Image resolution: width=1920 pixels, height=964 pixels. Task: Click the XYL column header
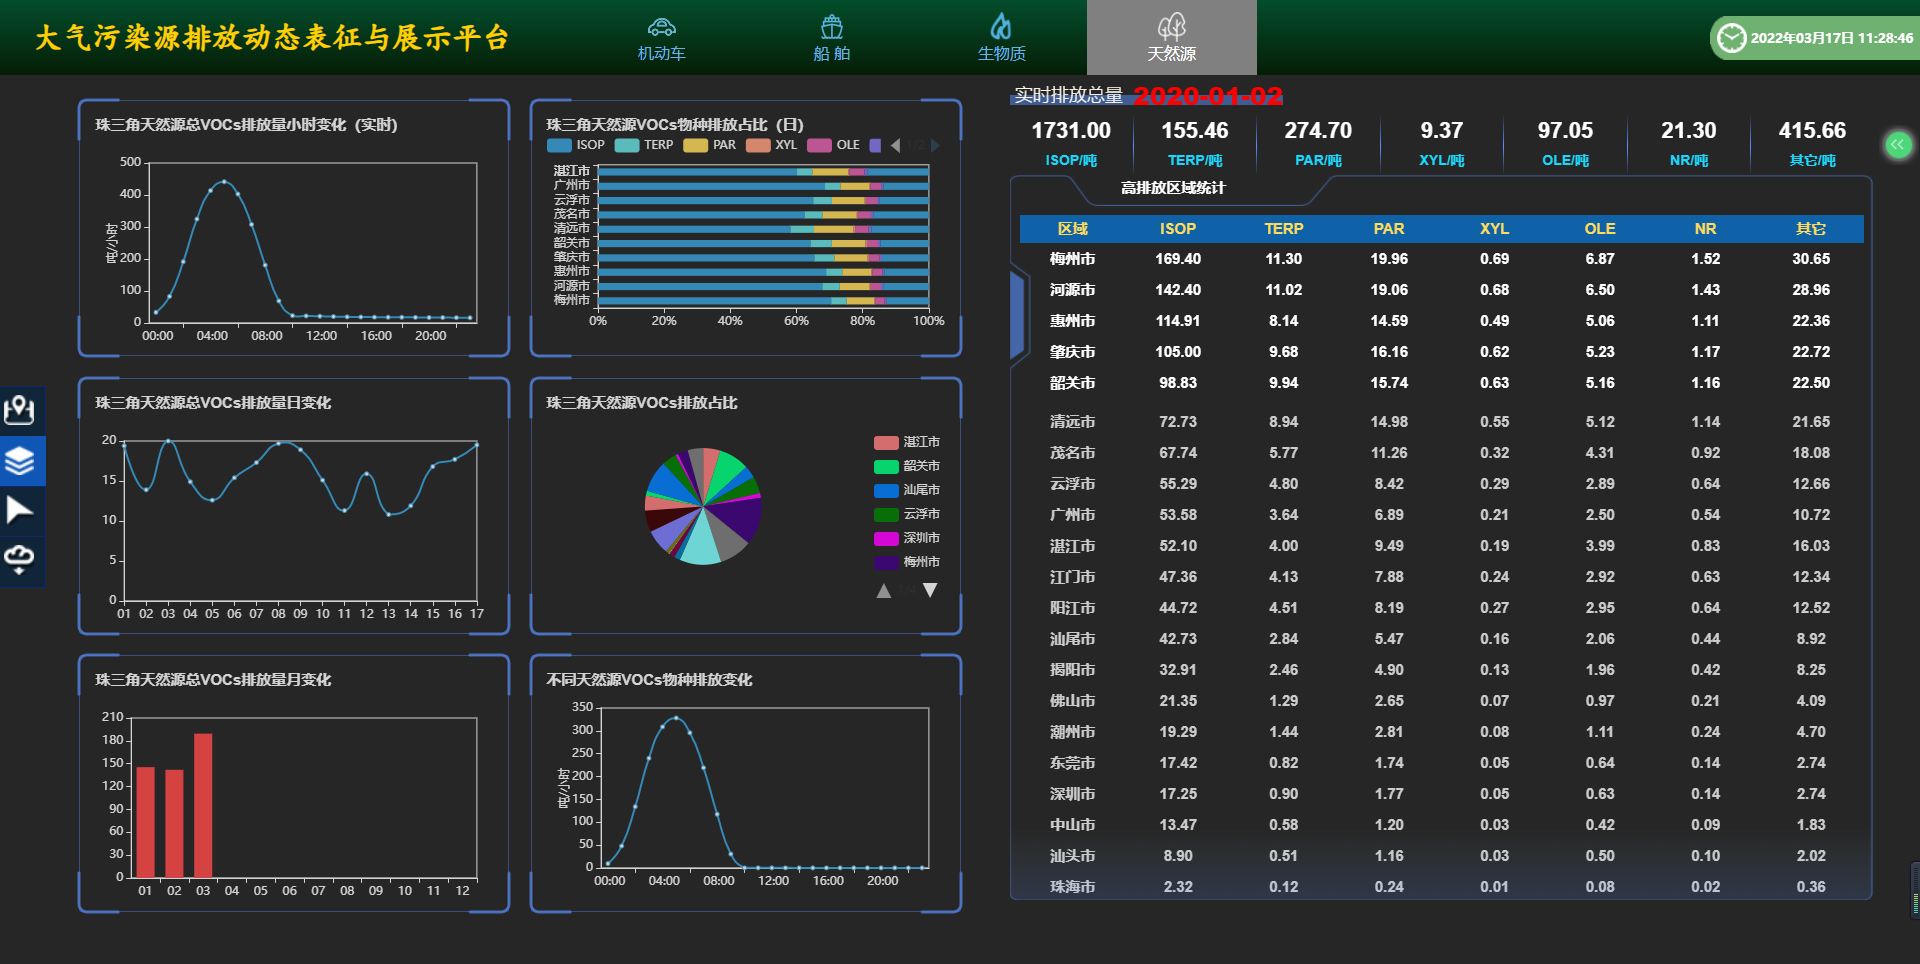(1495, 229)
